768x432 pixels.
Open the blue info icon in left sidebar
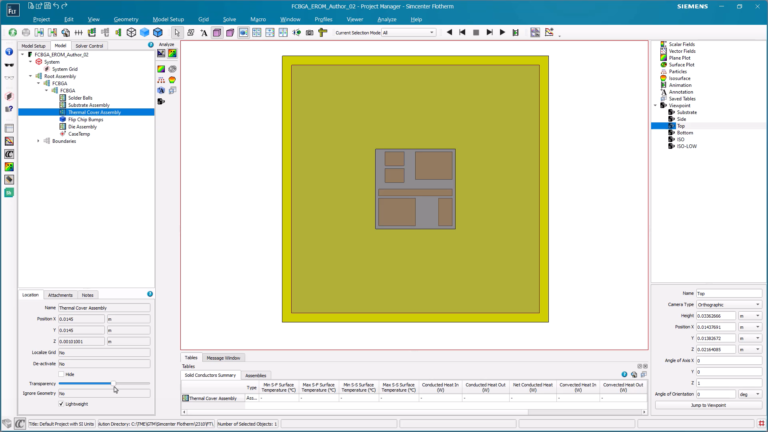(9, 51)
